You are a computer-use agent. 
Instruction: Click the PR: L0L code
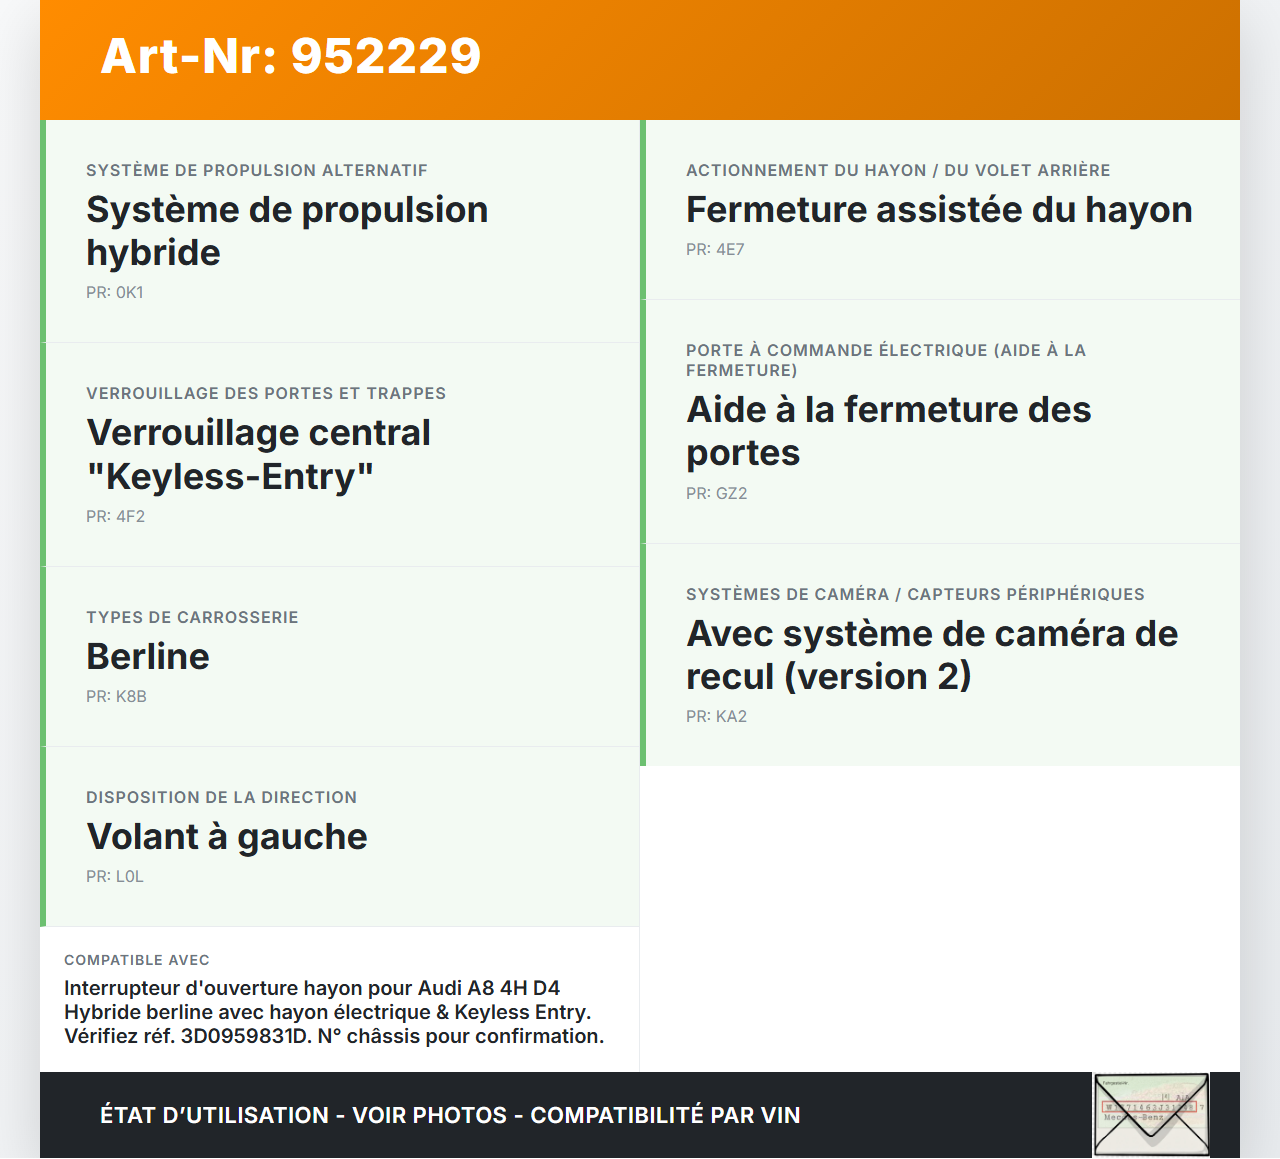coord(115,877)
